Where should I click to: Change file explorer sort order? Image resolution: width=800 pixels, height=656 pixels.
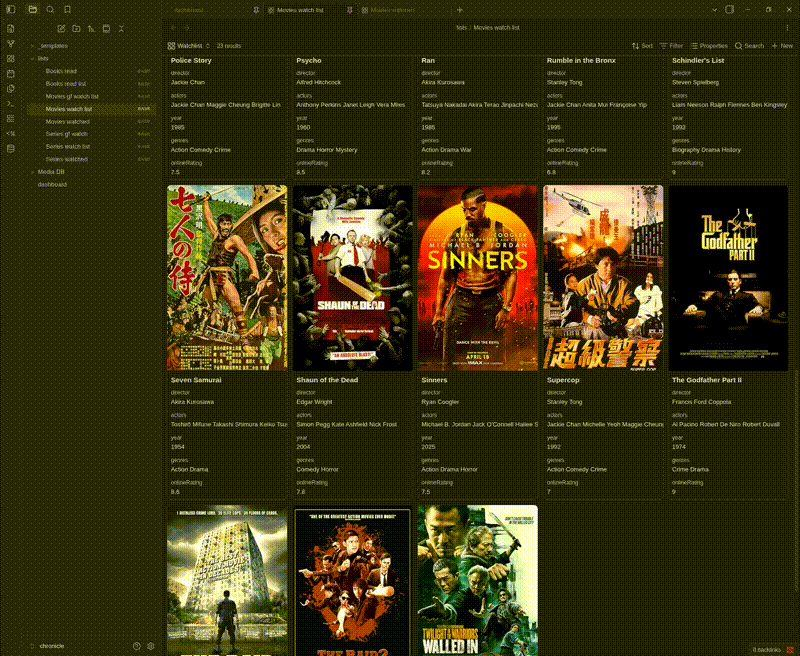(x=91, y=29)
